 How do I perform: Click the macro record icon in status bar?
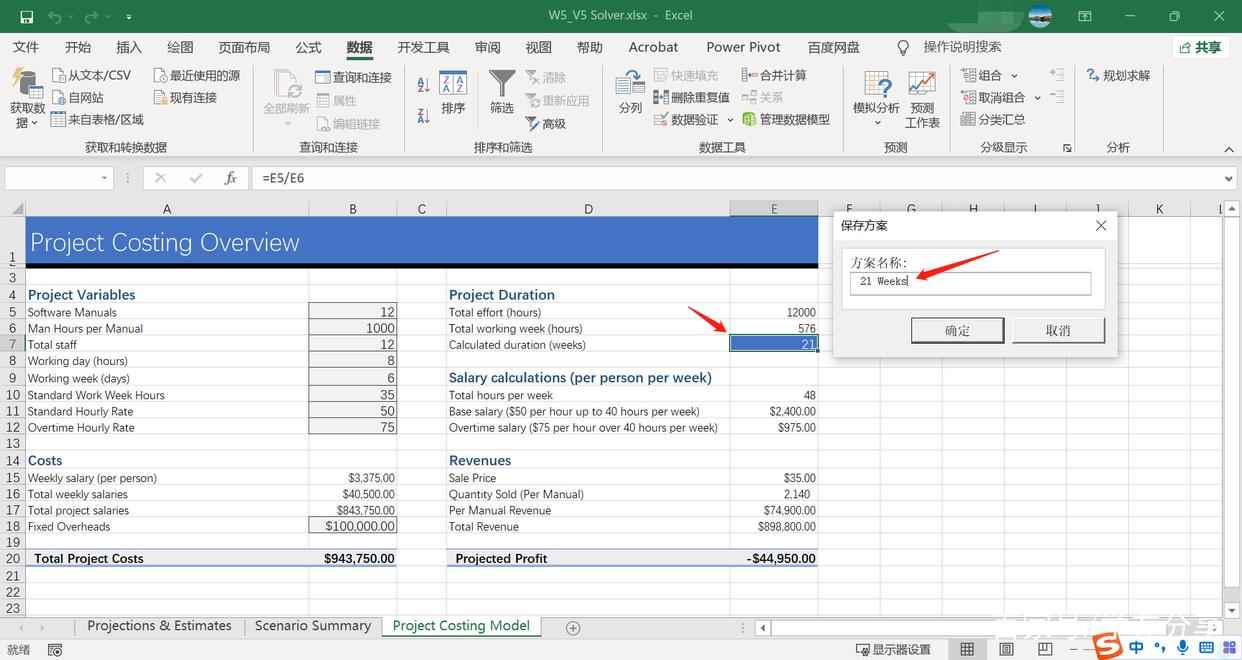[54, 650]
